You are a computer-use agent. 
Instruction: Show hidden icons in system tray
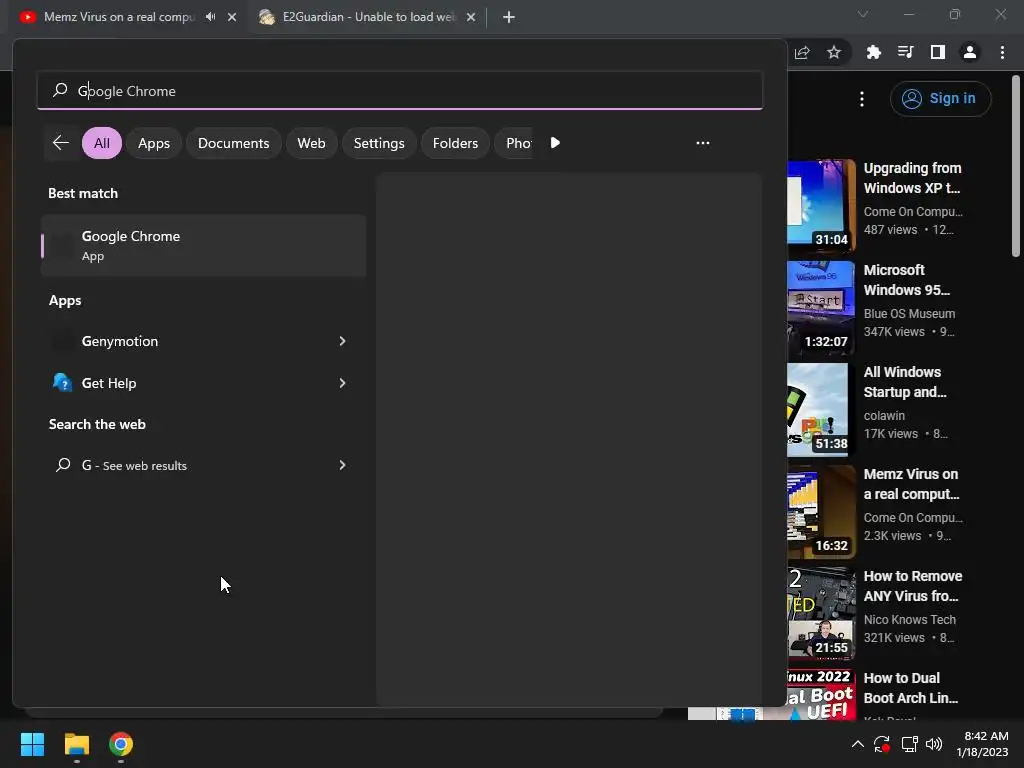click(x=857, y=744)
